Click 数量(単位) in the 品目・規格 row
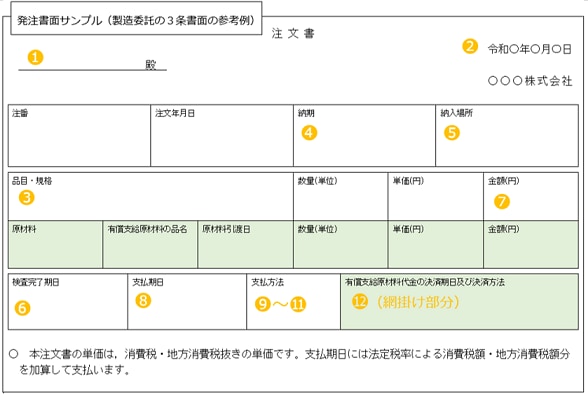This screenshot has height=395, width=588. coord(317,181)
